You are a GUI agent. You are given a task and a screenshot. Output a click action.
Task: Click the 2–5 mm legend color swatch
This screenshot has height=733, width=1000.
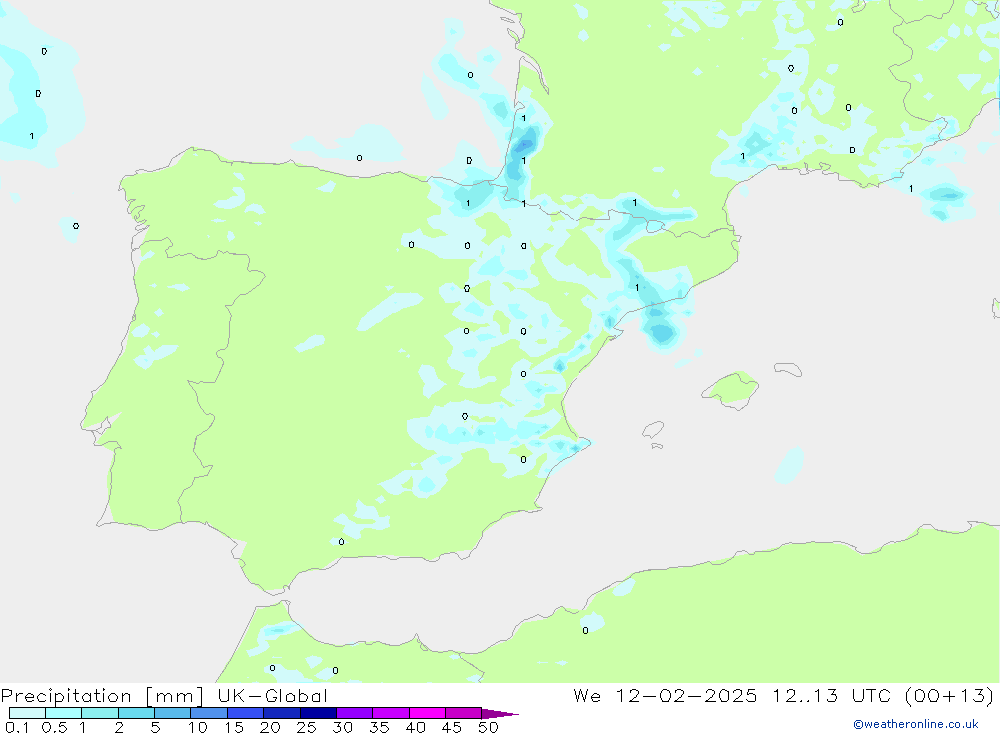coord(136,713)
